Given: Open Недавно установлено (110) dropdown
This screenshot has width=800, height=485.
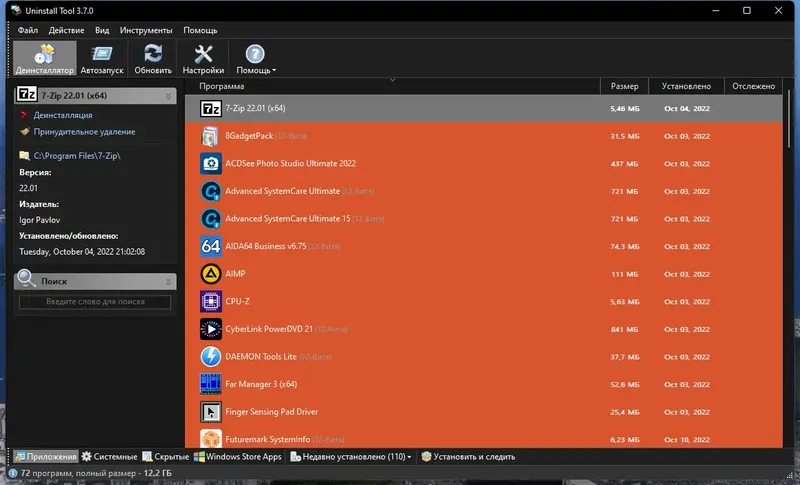Looking at the screenshot, I should click(351, 456).
